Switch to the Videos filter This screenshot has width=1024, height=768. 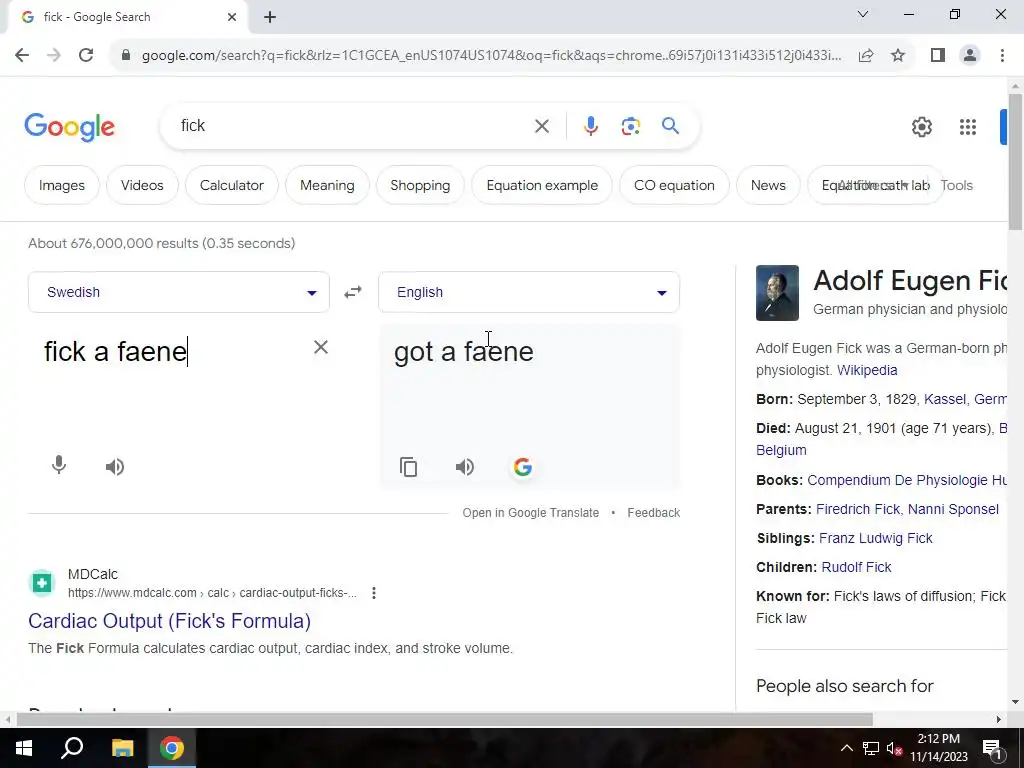click(142, 185)
